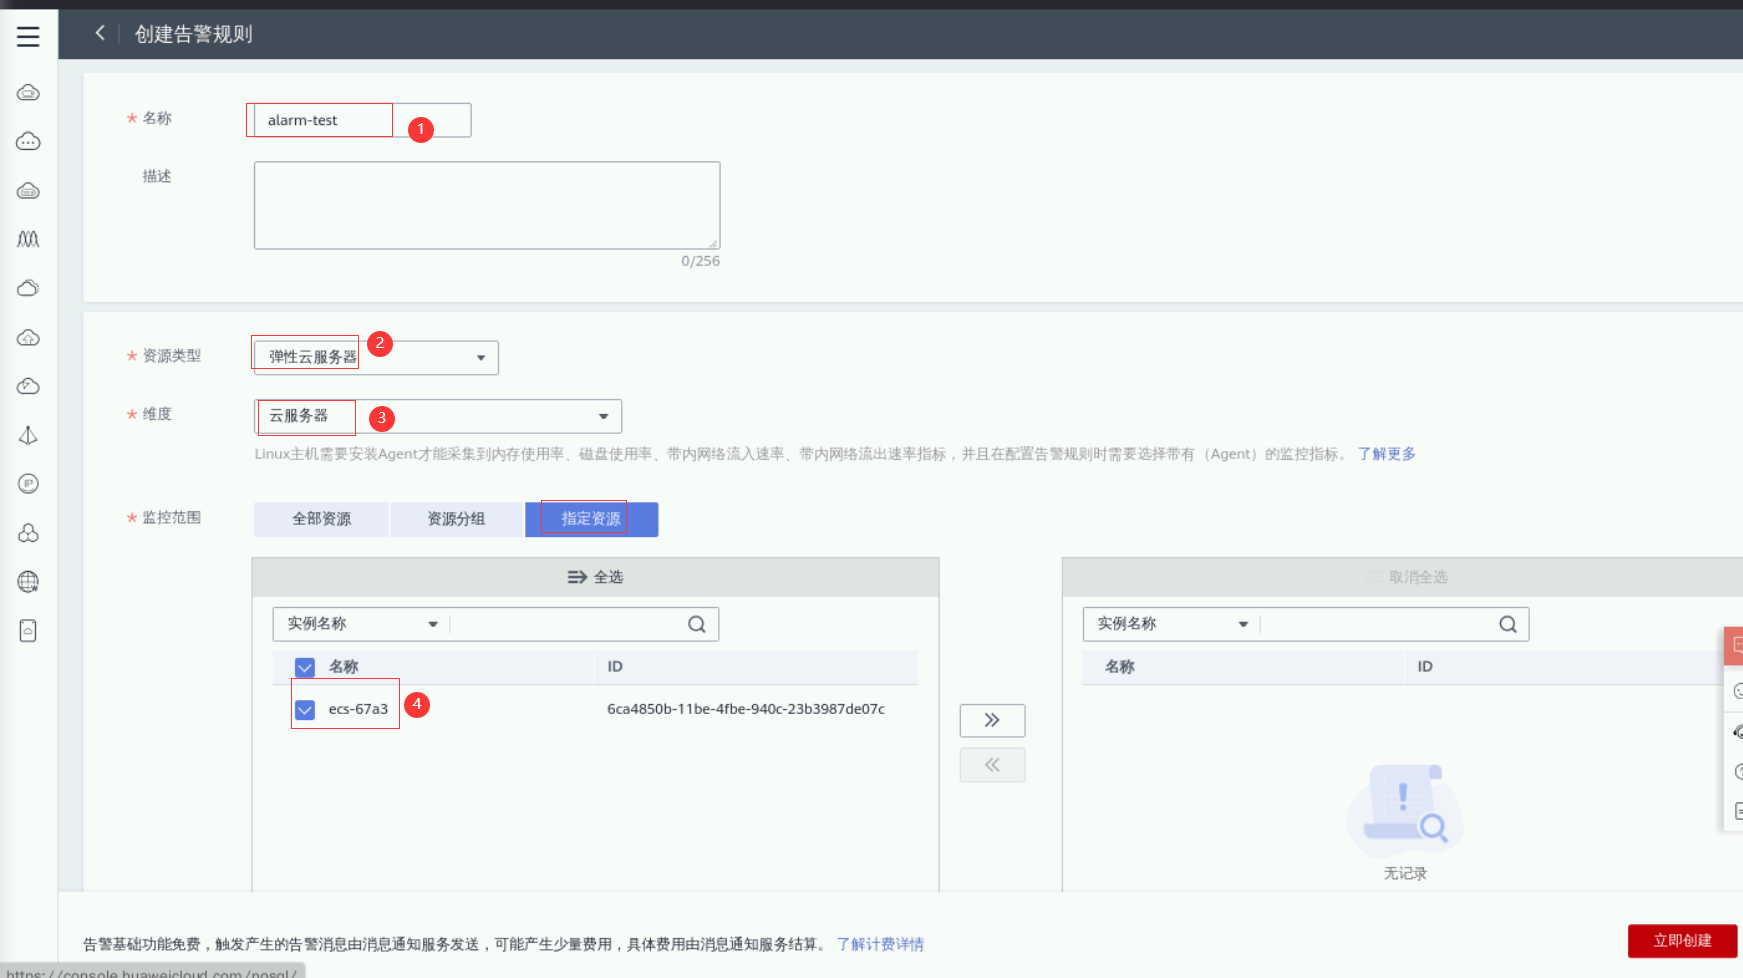Click 全选 to select all instances
Screen dimensions: 1743x978
(595, 577)
